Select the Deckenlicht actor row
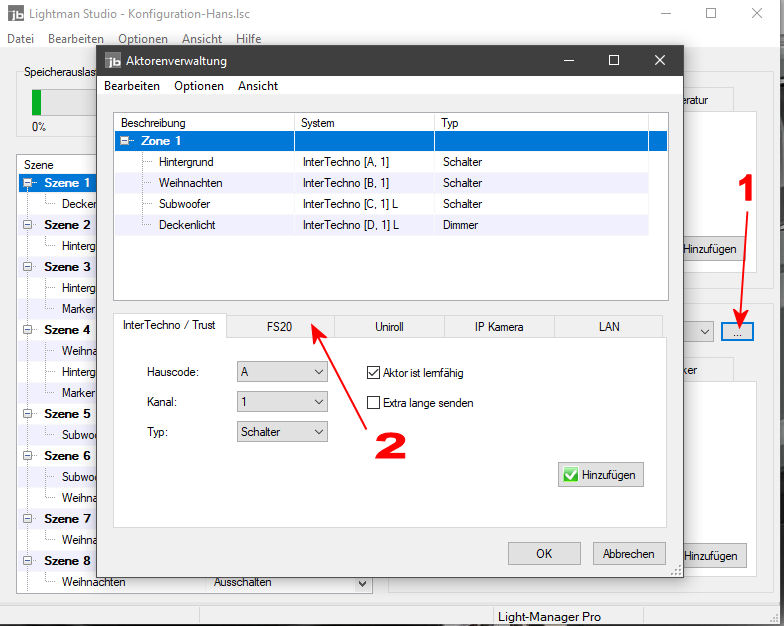 [186, 225]
